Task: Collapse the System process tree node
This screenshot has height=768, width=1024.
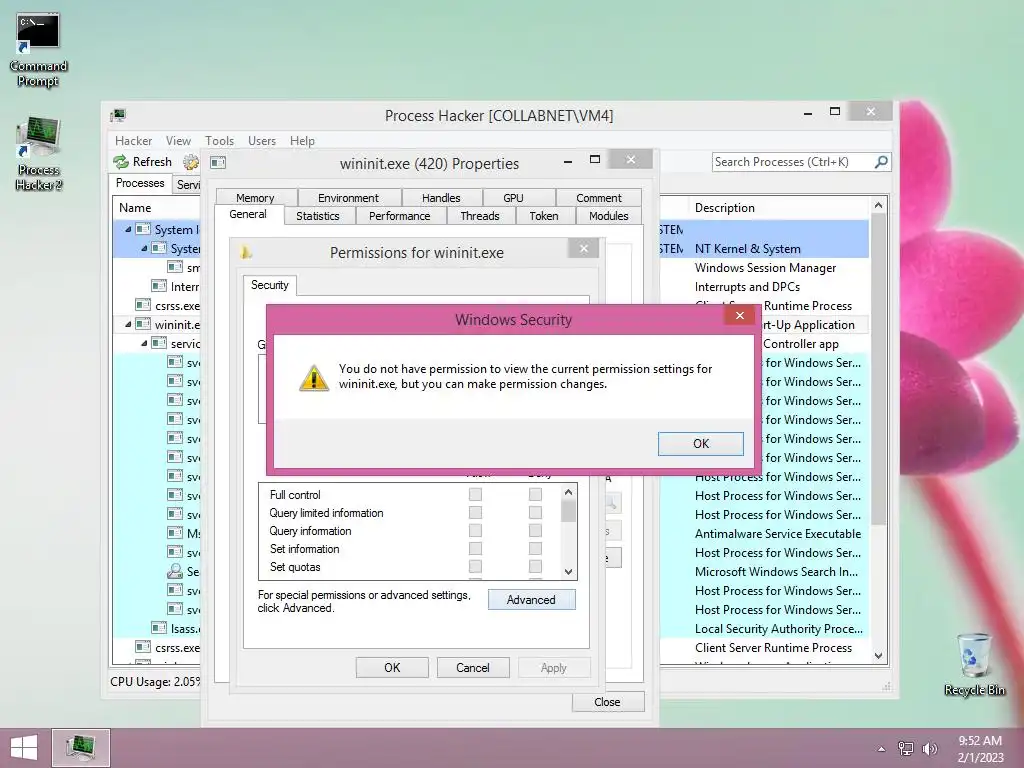Action: click(x=144, y=248)
